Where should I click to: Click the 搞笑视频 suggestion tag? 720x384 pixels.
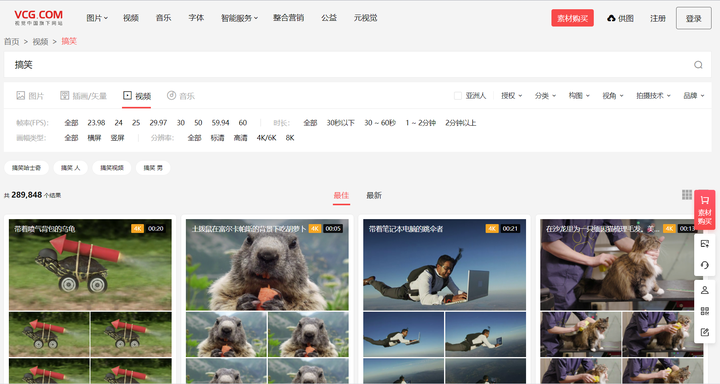pyautogui.click(x=112, y=168)
